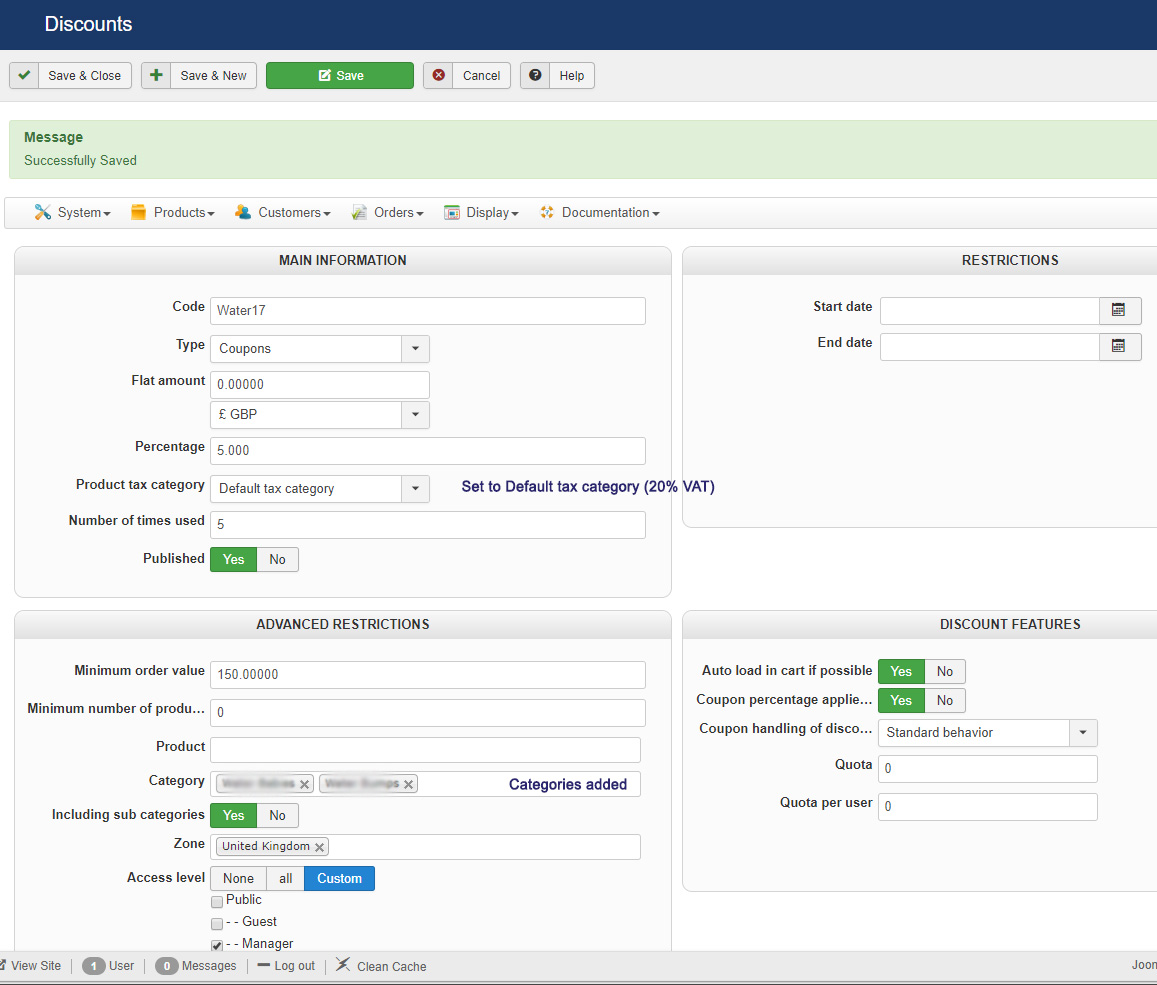Remove the second category tag with its X
1157x985 pixels.
(408, 784)
